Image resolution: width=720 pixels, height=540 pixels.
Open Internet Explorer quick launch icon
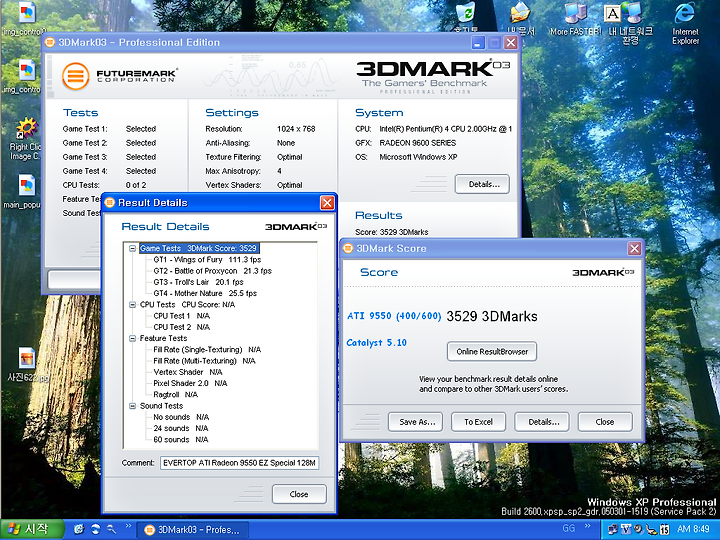coord(79,529)
